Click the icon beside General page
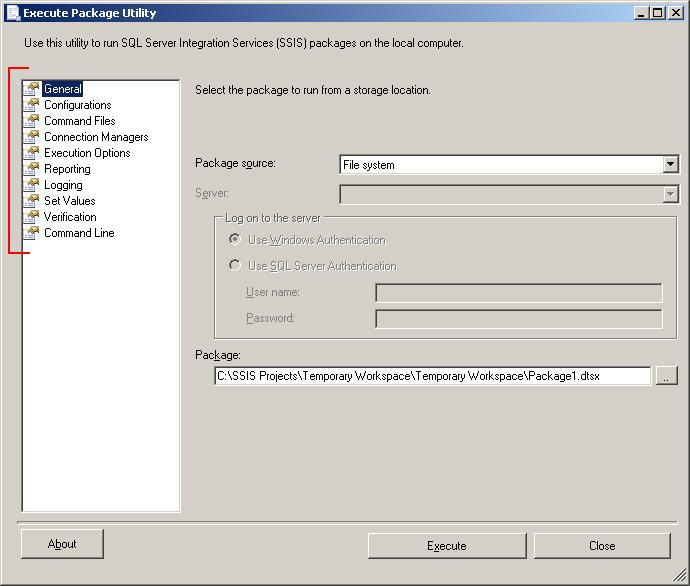Image resolution: width=690 pixels, height=586 pixels. pyautogui.click(x=32, y=89)
